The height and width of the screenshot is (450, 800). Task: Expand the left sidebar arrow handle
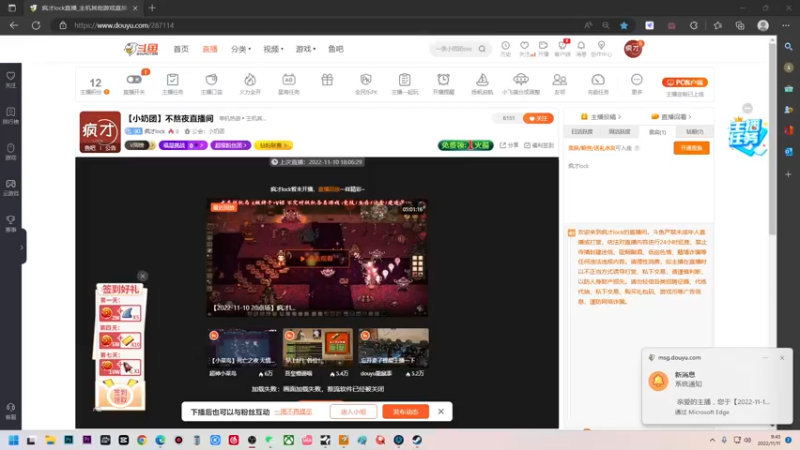tap(21, 247)
